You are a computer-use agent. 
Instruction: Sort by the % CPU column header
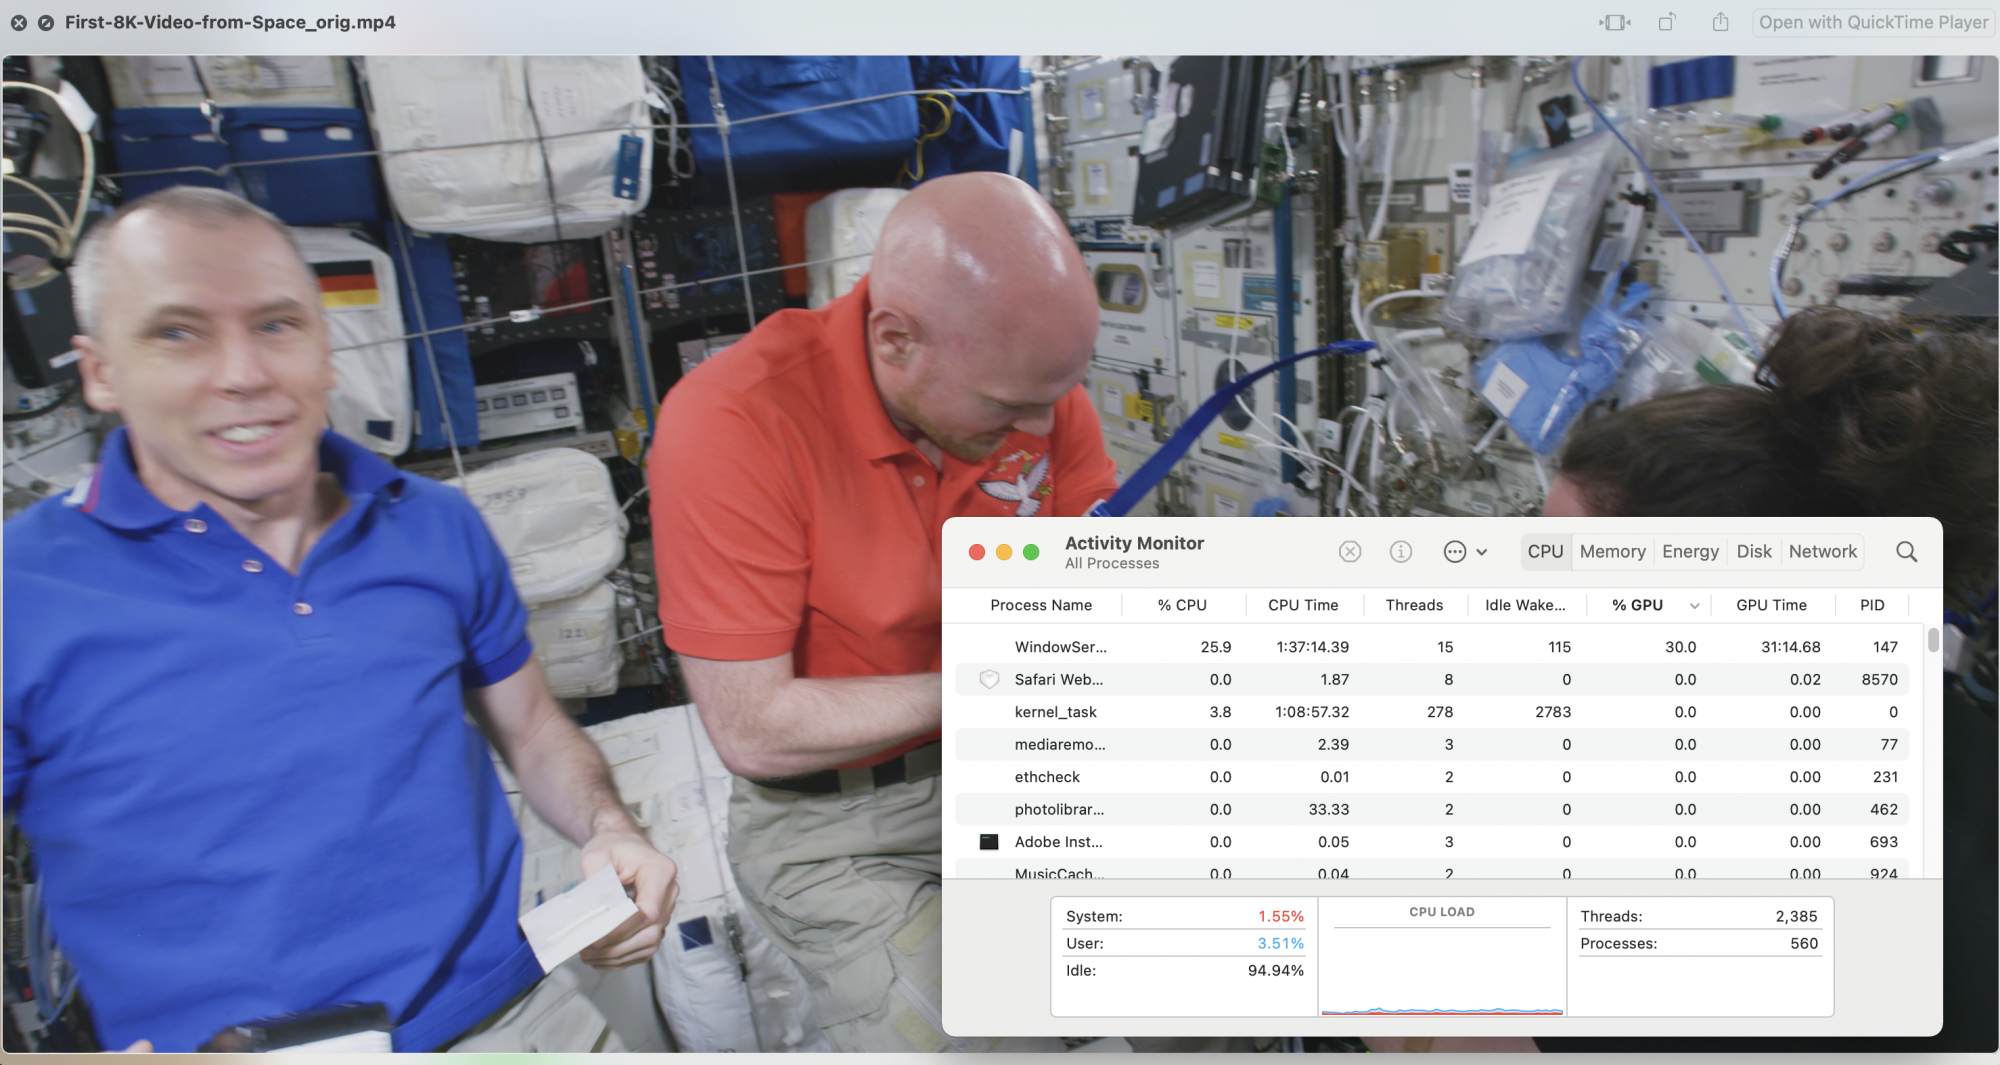[1182, 605]
